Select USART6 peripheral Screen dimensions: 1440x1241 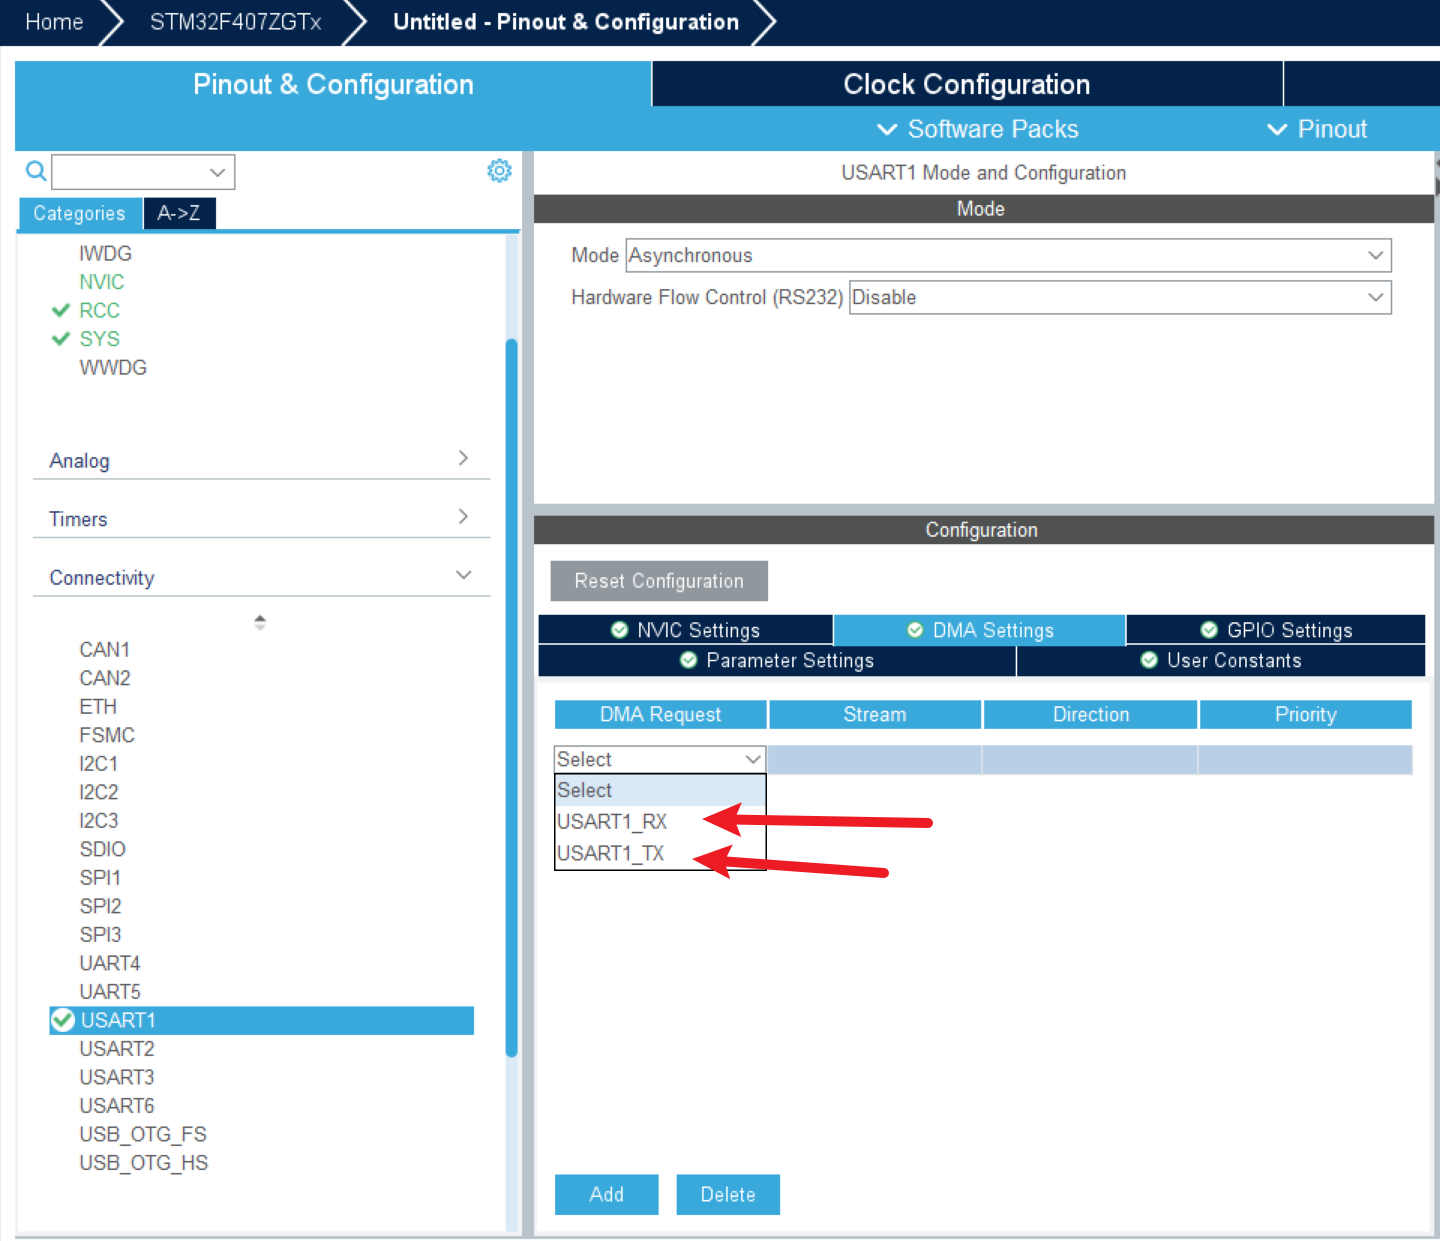[117, 1106]
